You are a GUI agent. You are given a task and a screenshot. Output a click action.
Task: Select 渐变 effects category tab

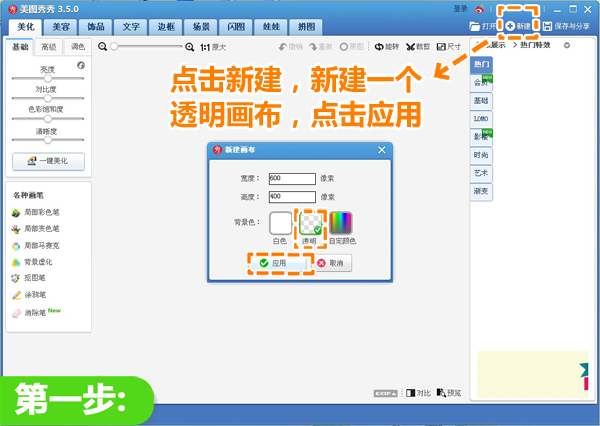click(481, 191)
